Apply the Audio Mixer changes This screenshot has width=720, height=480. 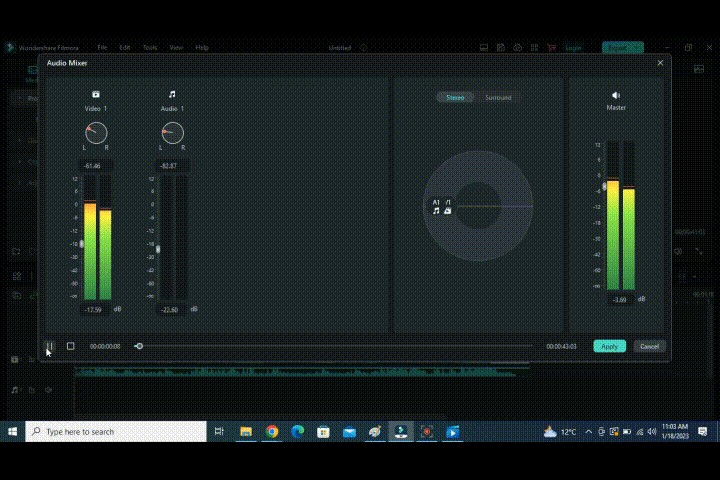click(609, 346)
